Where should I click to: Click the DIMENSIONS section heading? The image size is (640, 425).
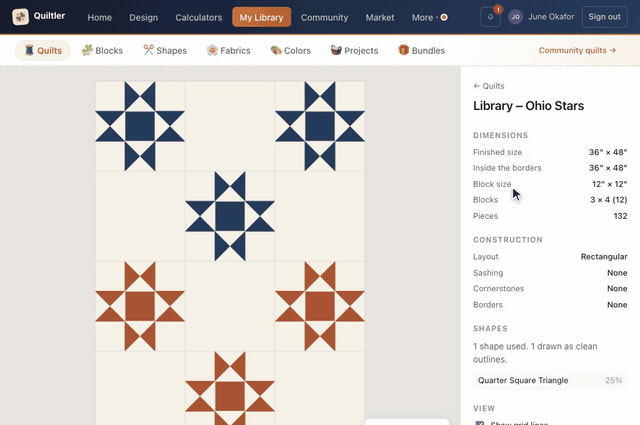[500, 135]
